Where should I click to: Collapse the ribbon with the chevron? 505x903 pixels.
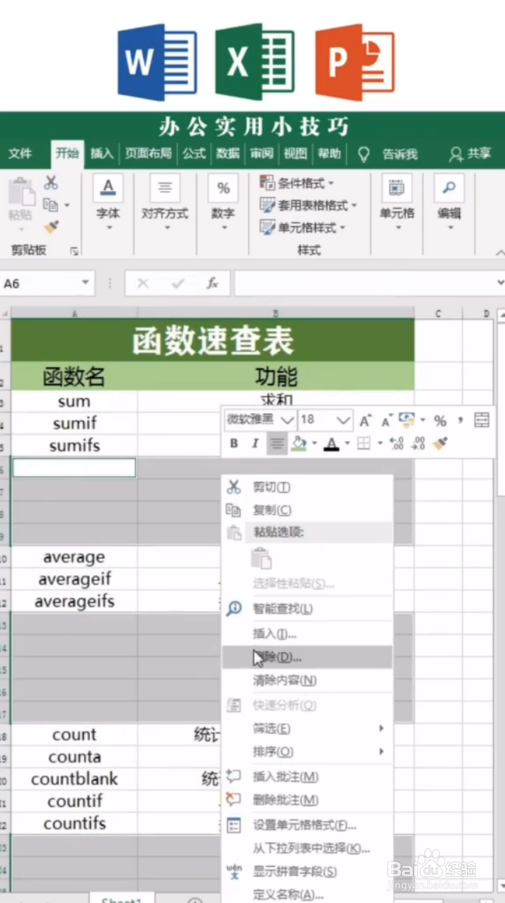click(x=500, y=253)
